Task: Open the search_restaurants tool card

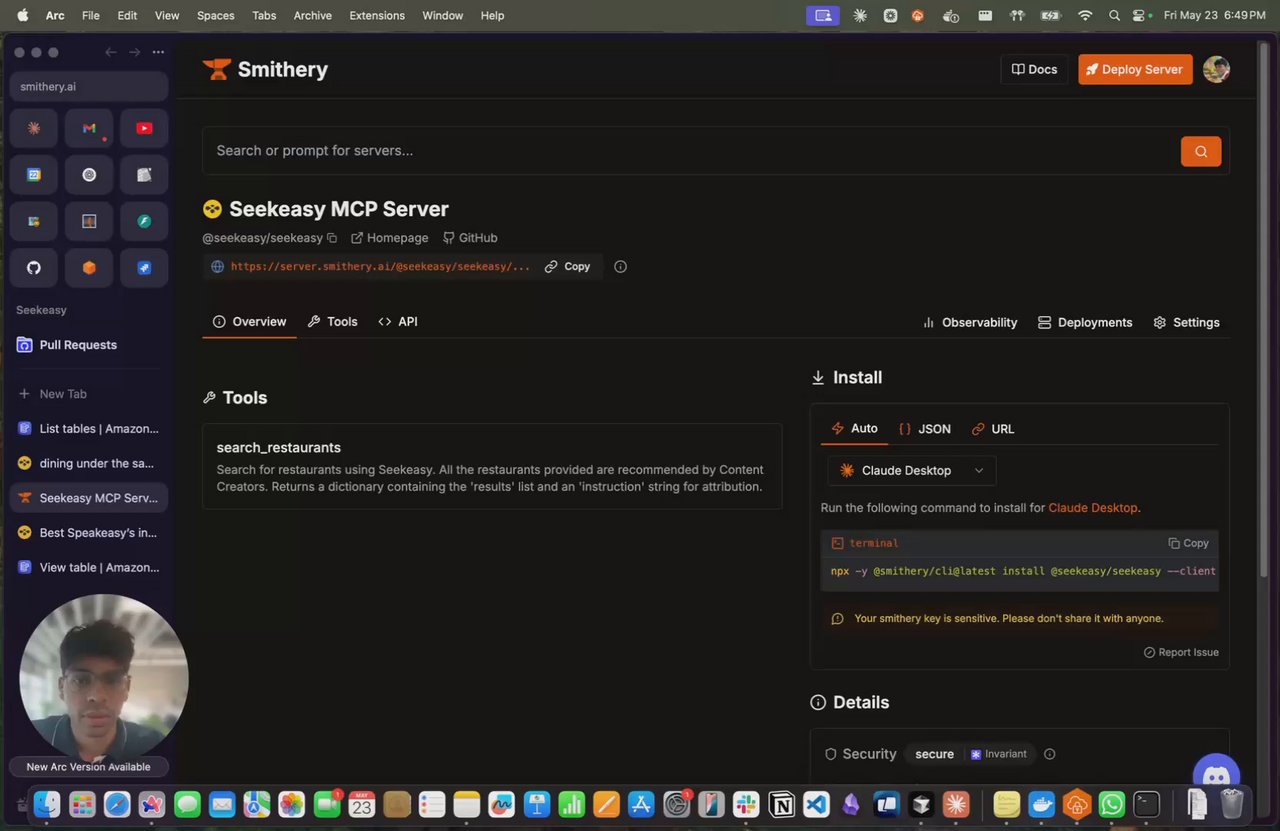Action: (492, 467)
